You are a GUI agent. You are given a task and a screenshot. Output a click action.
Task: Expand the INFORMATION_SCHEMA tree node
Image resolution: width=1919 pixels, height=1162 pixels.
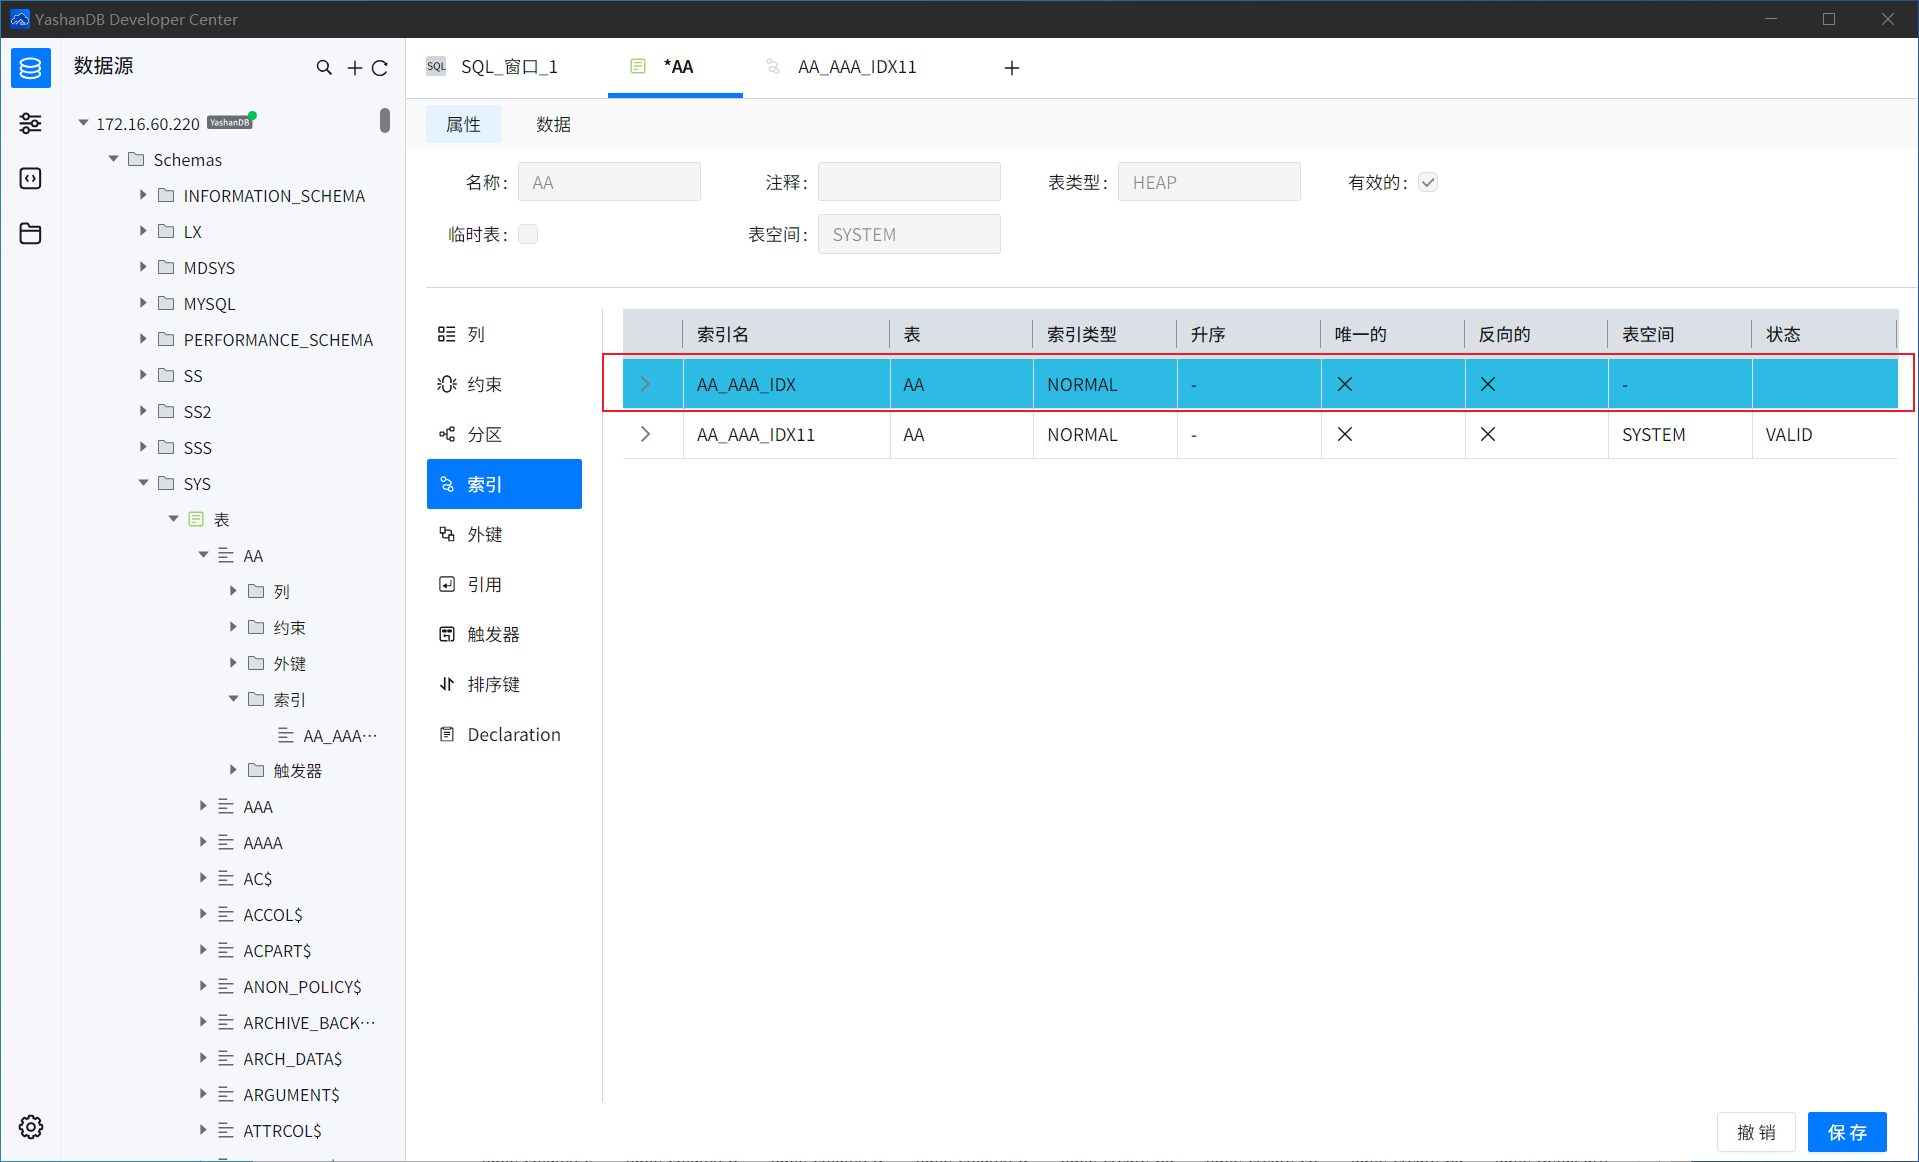[x=143, y=195]
